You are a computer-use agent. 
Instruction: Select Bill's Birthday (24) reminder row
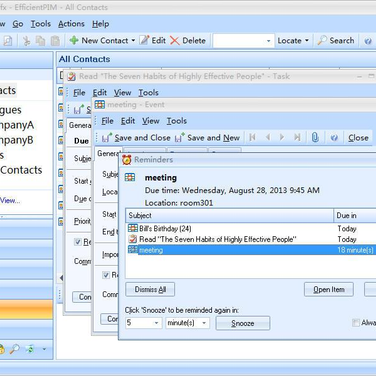coord(252,229)
